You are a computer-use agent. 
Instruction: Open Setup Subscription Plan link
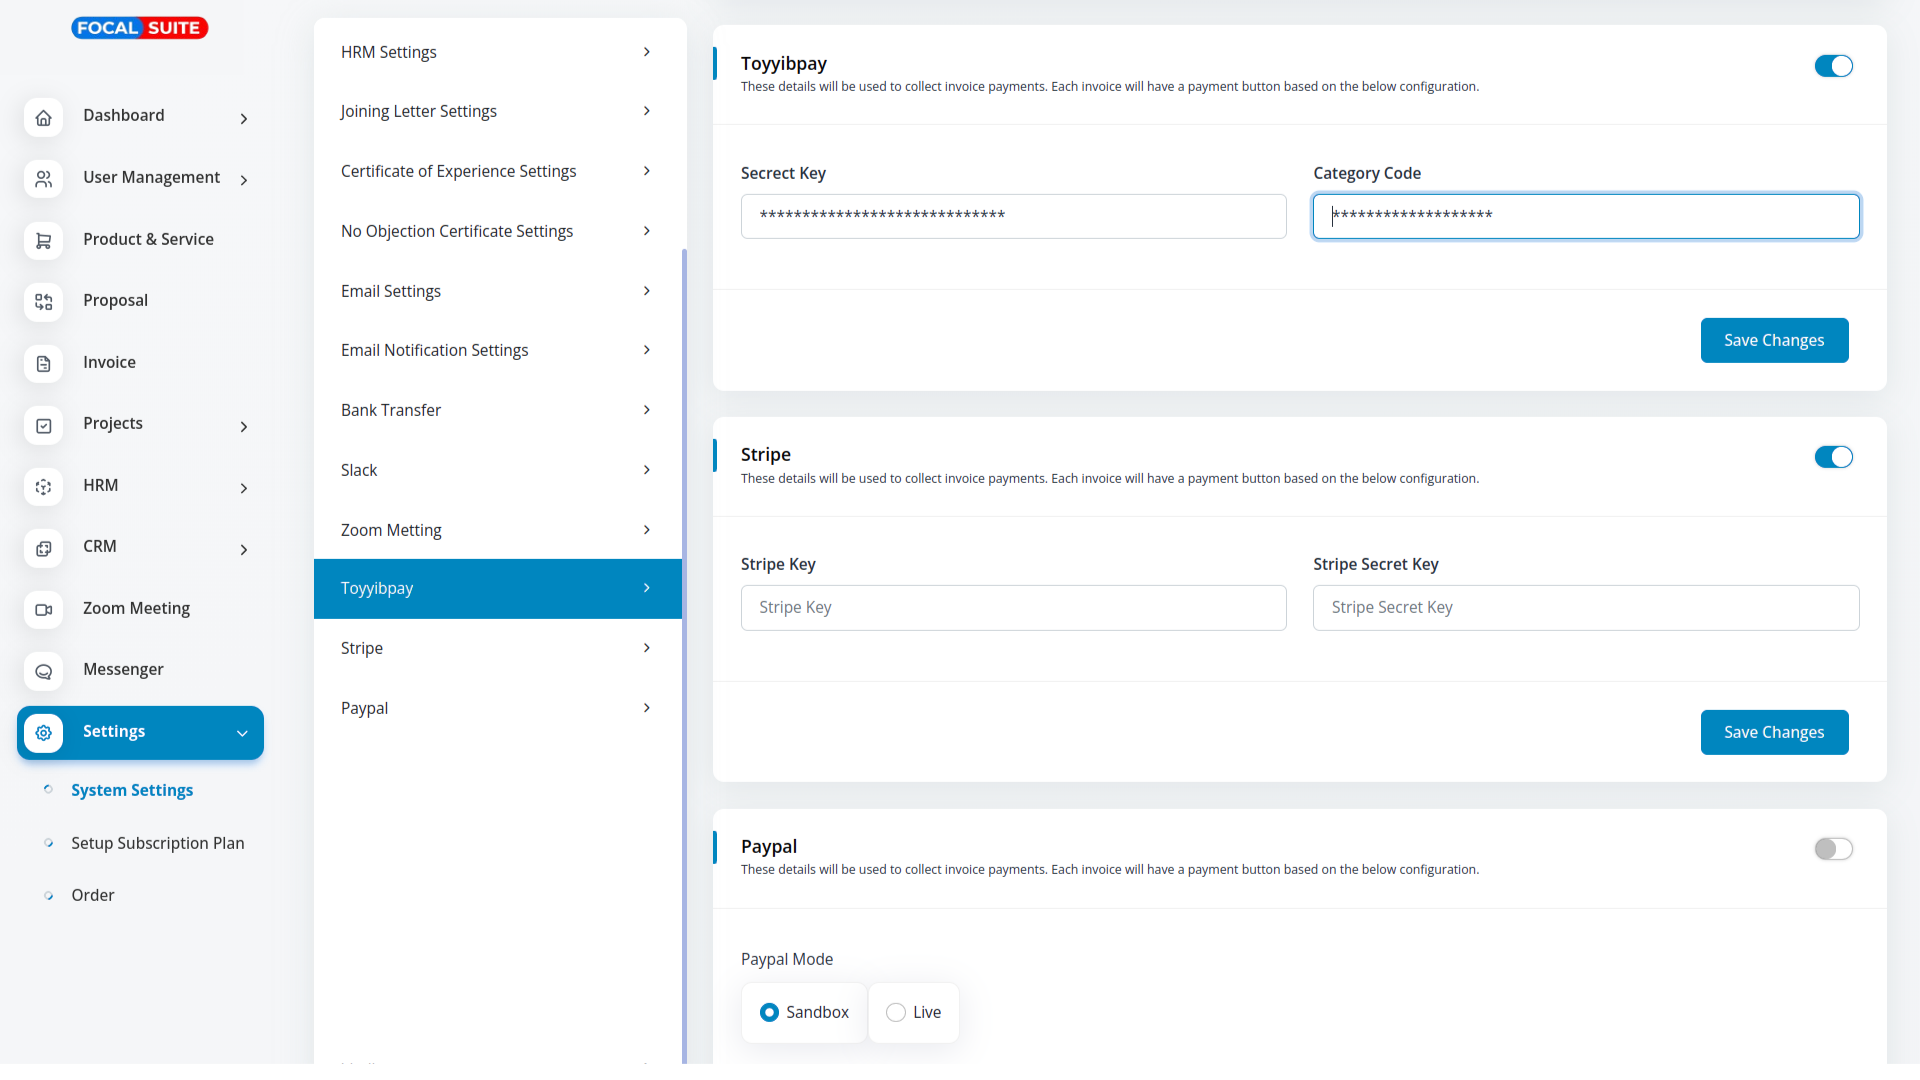coord(157,843)
